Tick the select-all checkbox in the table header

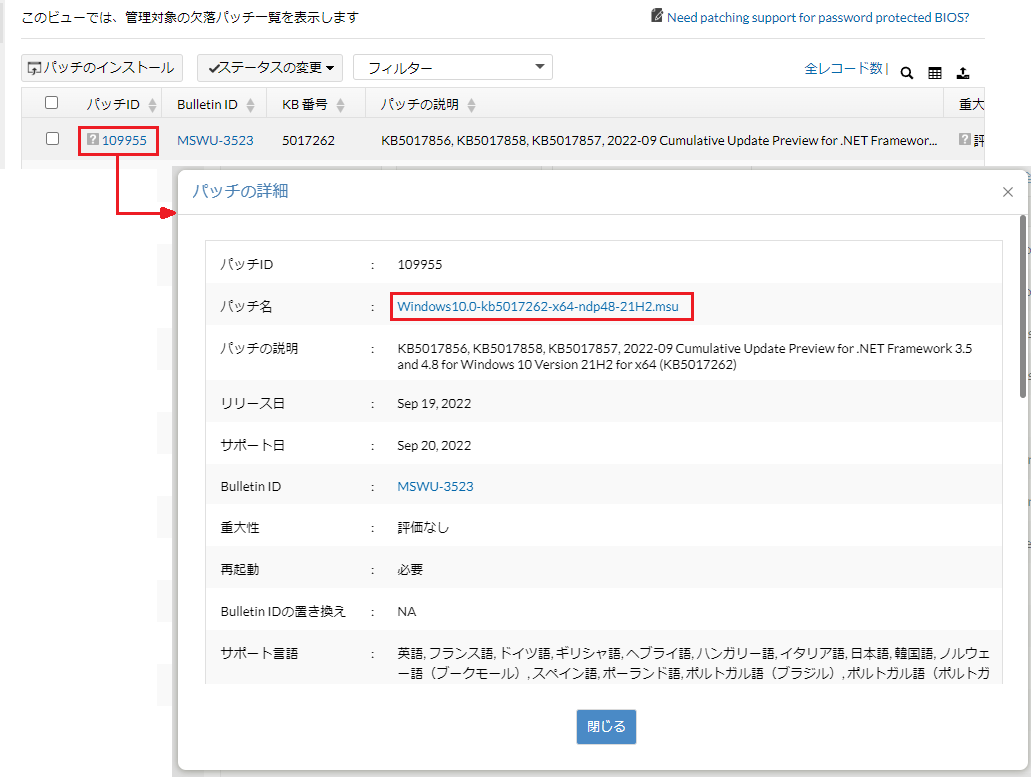[52, 103]
